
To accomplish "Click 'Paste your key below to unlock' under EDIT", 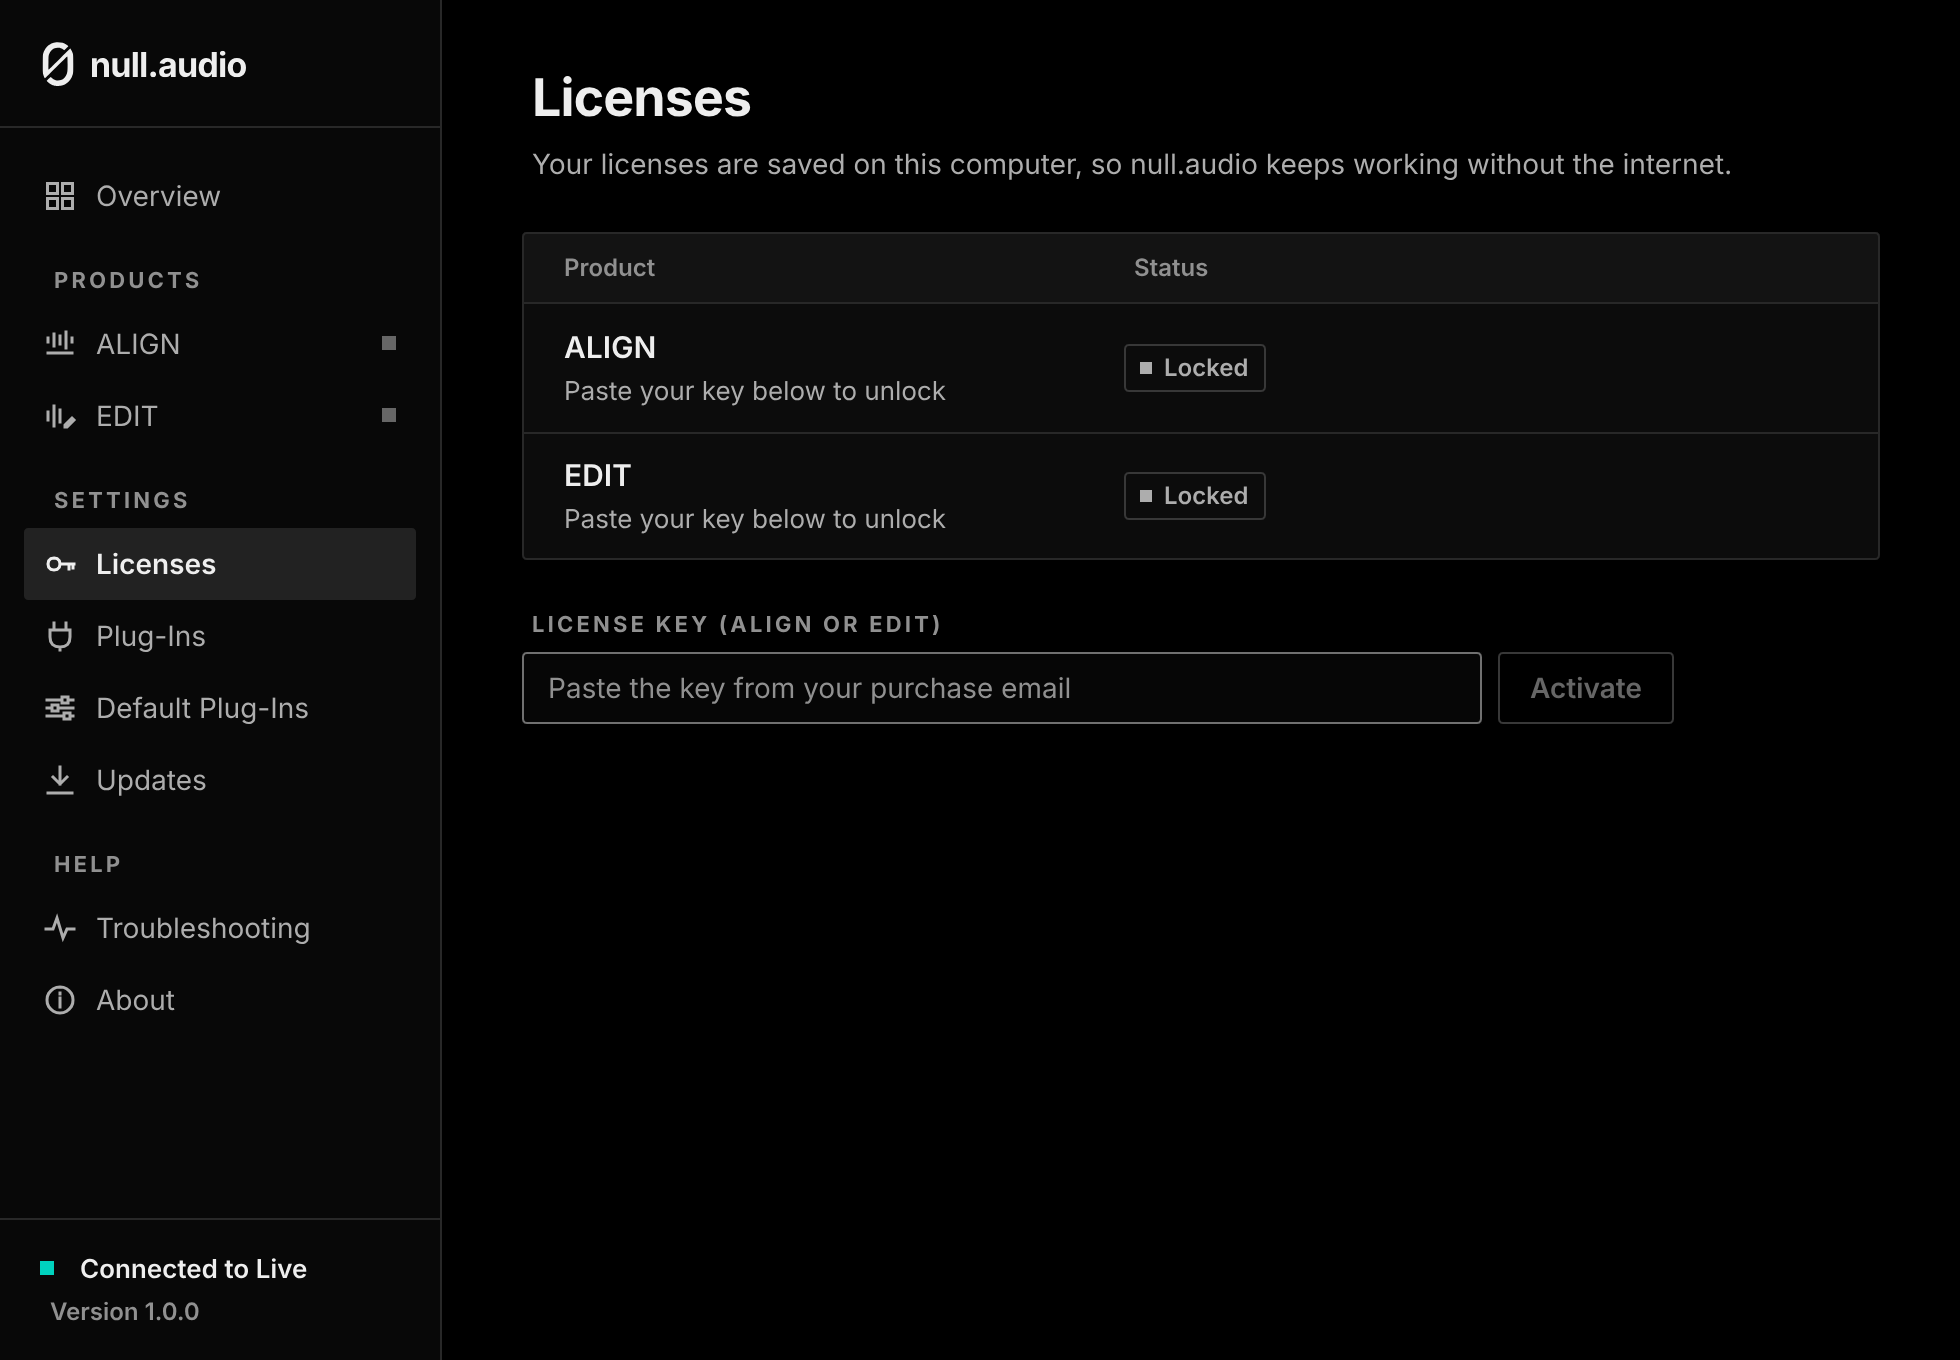I will [754, 519].
